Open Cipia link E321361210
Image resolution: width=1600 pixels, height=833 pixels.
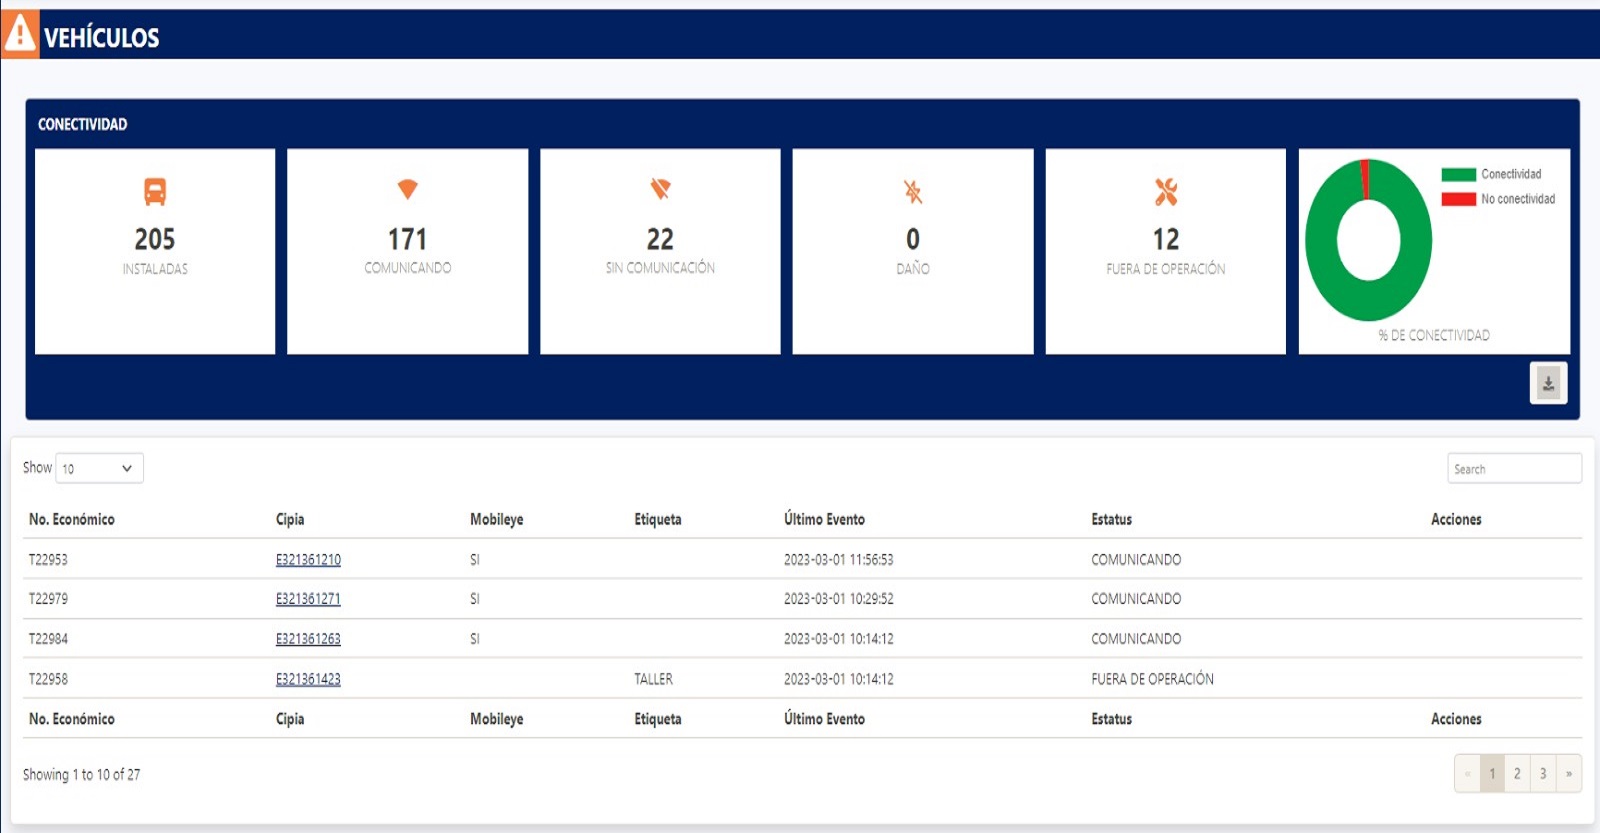click(x=308, y=560)
